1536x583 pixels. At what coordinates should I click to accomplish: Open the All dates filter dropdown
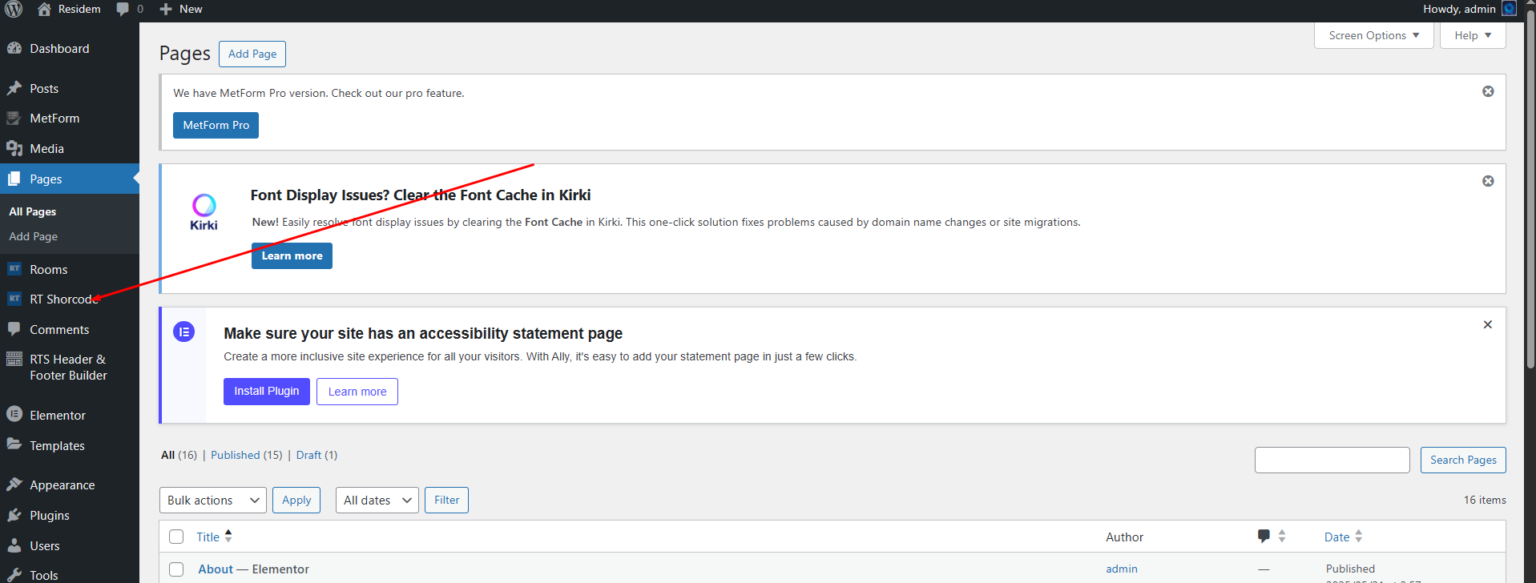[x=376, y=499]
